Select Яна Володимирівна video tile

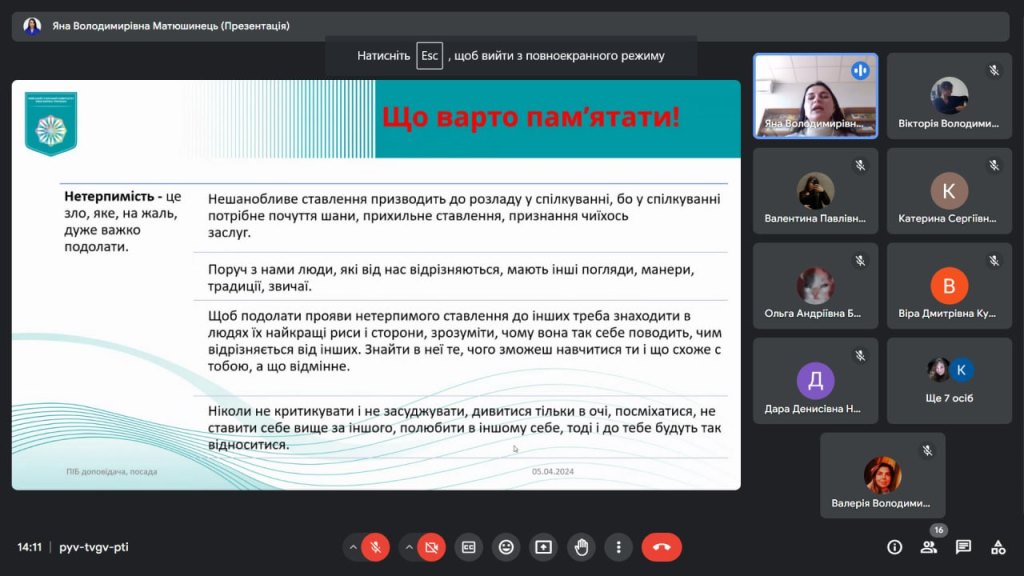816,96
